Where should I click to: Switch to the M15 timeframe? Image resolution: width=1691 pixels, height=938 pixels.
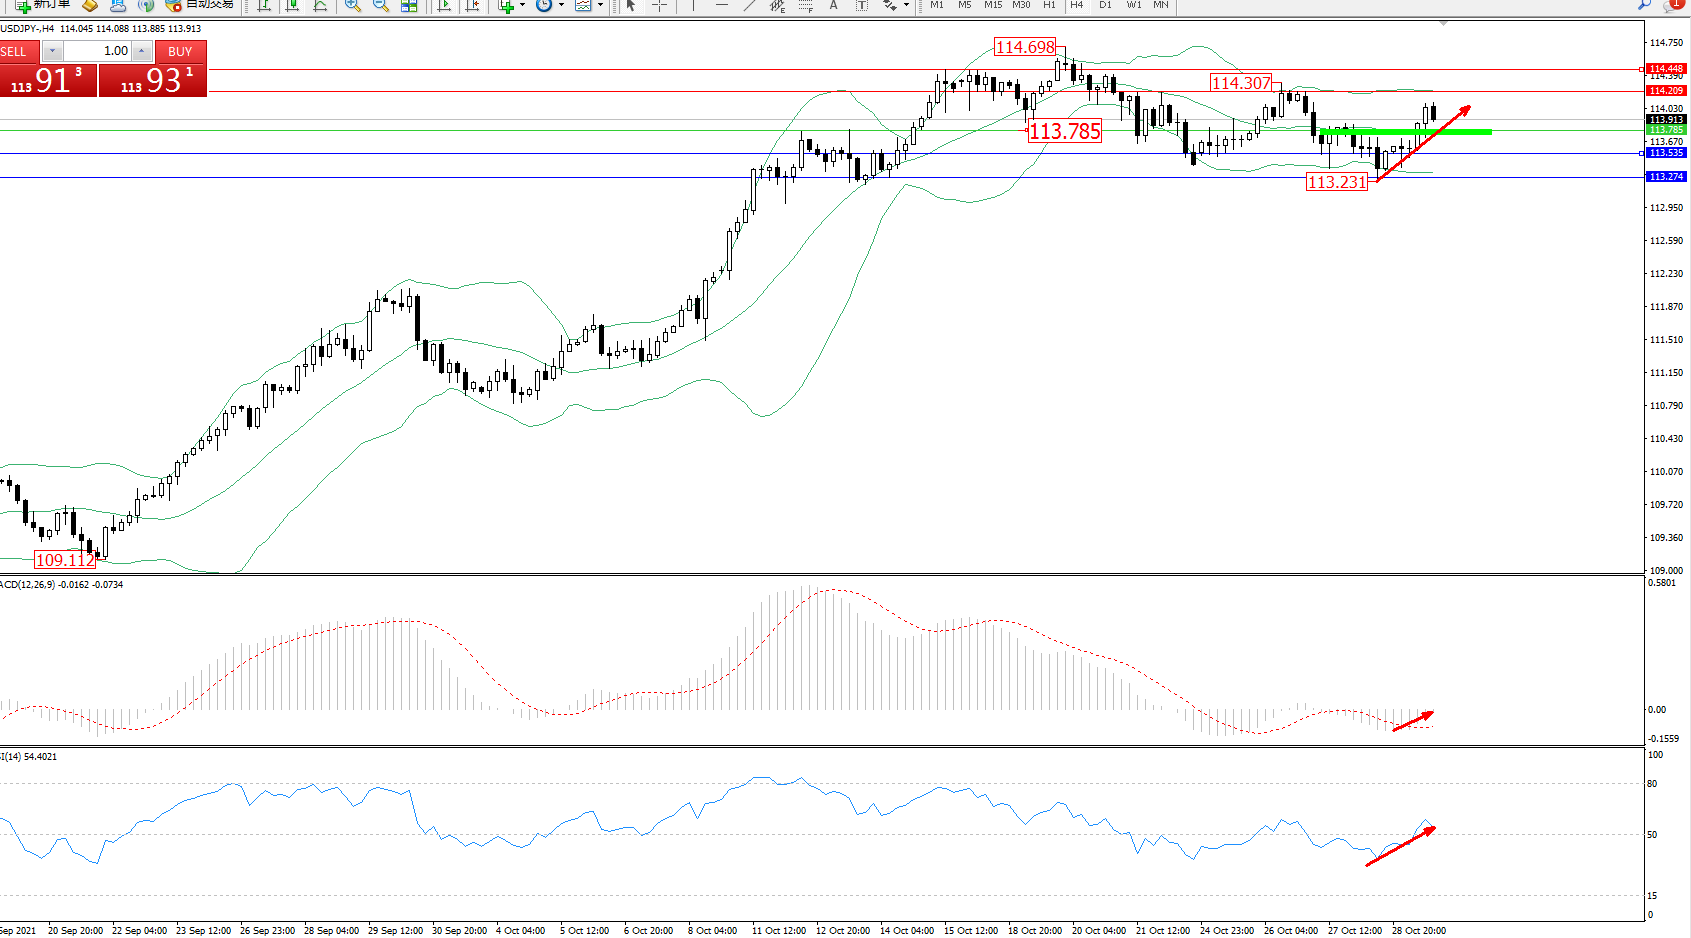992,5
